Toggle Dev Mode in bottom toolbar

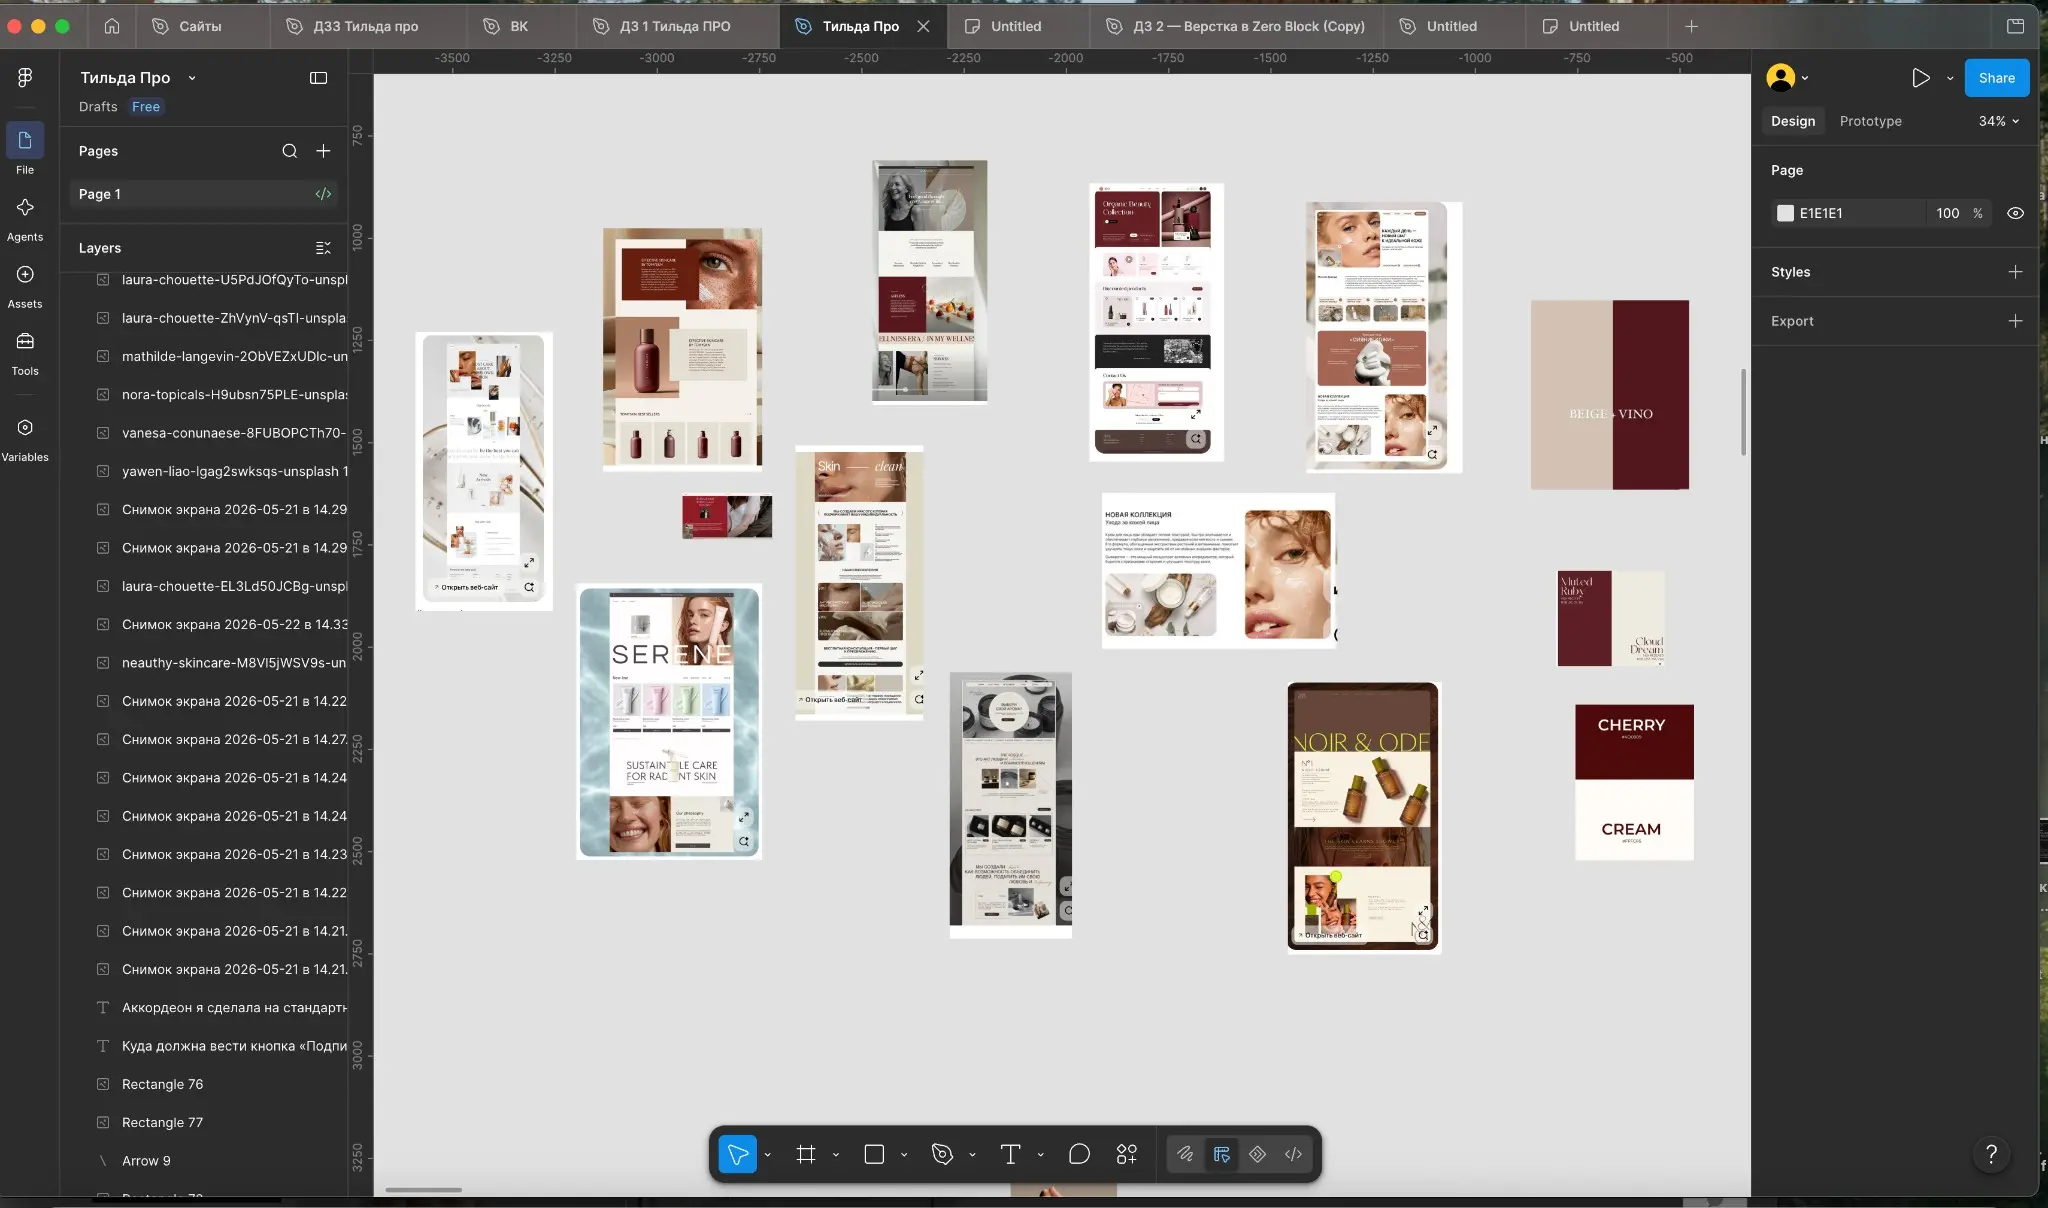coord(1293,1154)
